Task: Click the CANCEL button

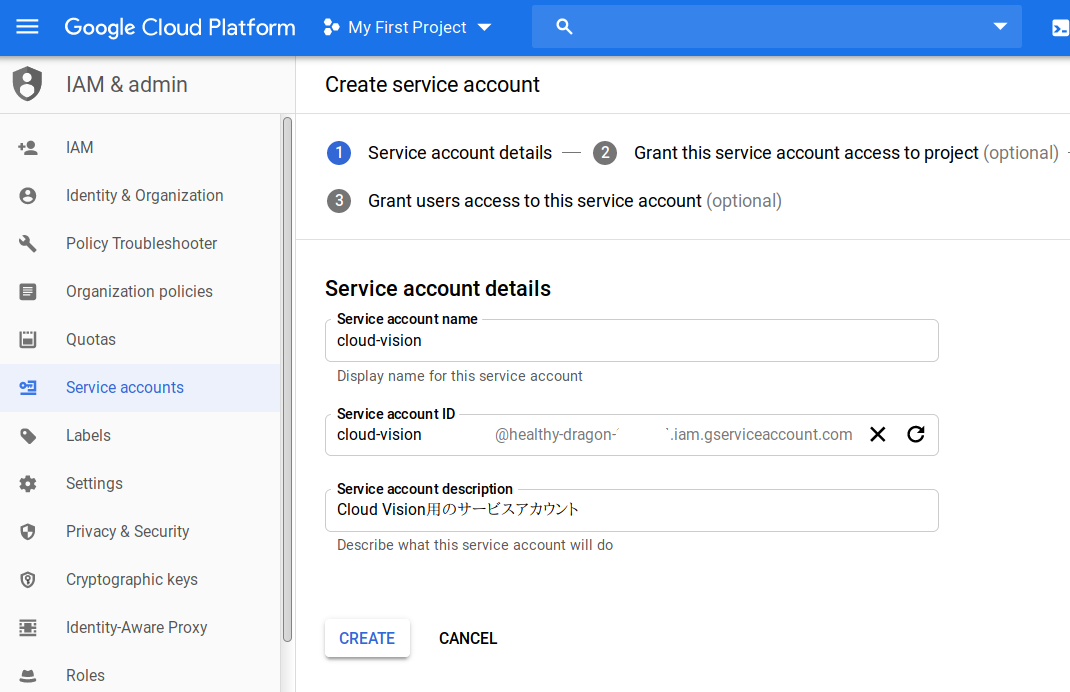Action: [x=468, y=638]
